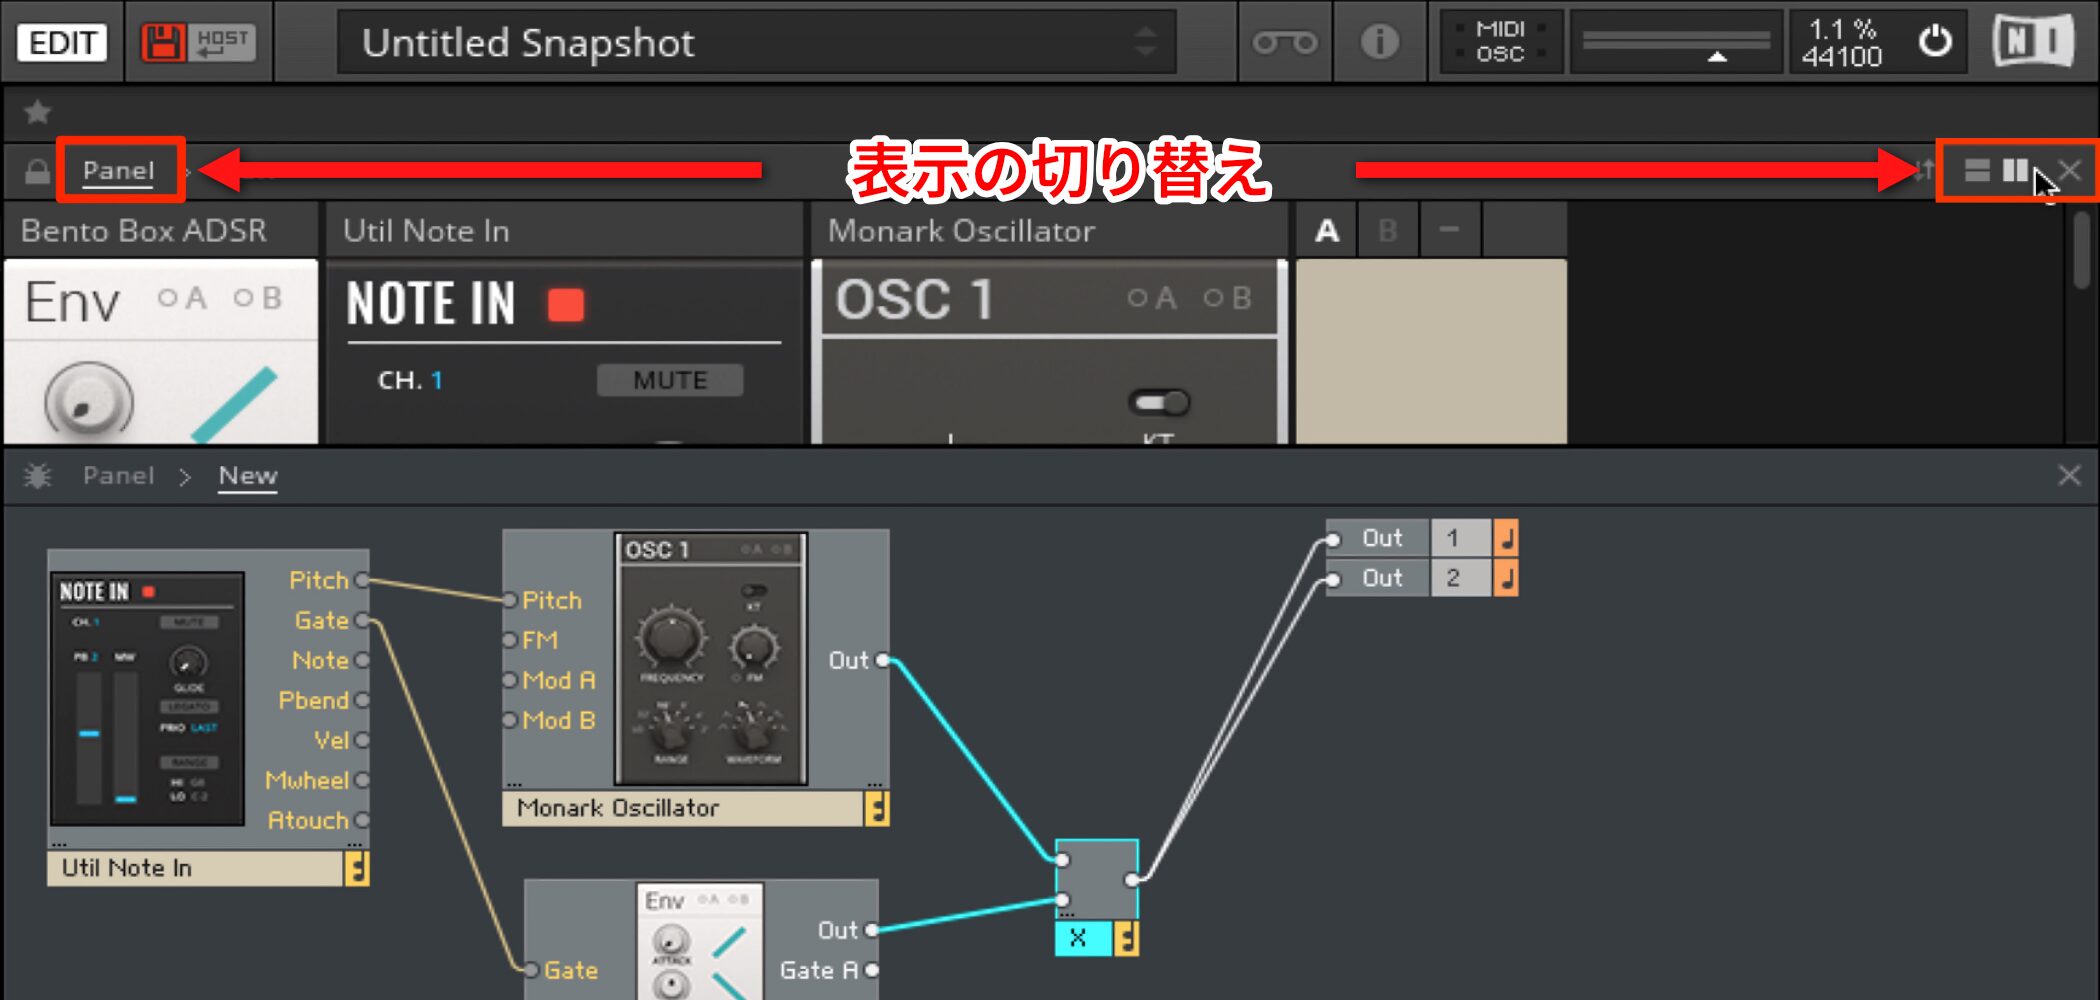The image size is (2100, 1000).
Task: Open the info hints icon
Action: (x=1380, y=42)
